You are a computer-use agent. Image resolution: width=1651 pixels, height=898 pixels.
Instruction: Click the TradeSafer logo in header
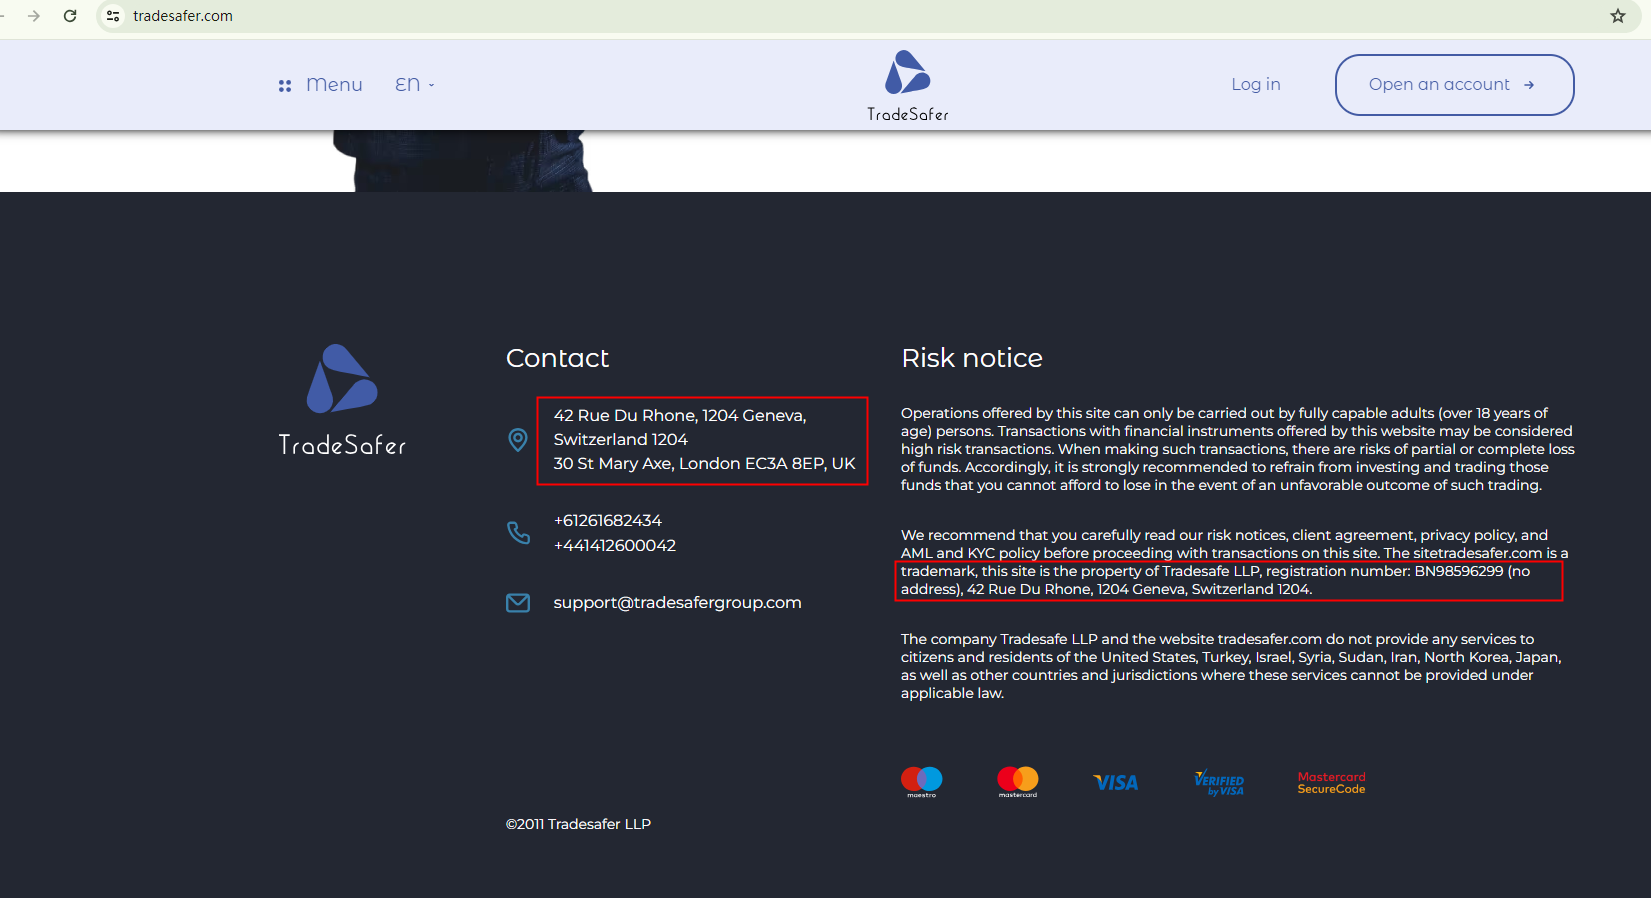click(x=908, y=86)
